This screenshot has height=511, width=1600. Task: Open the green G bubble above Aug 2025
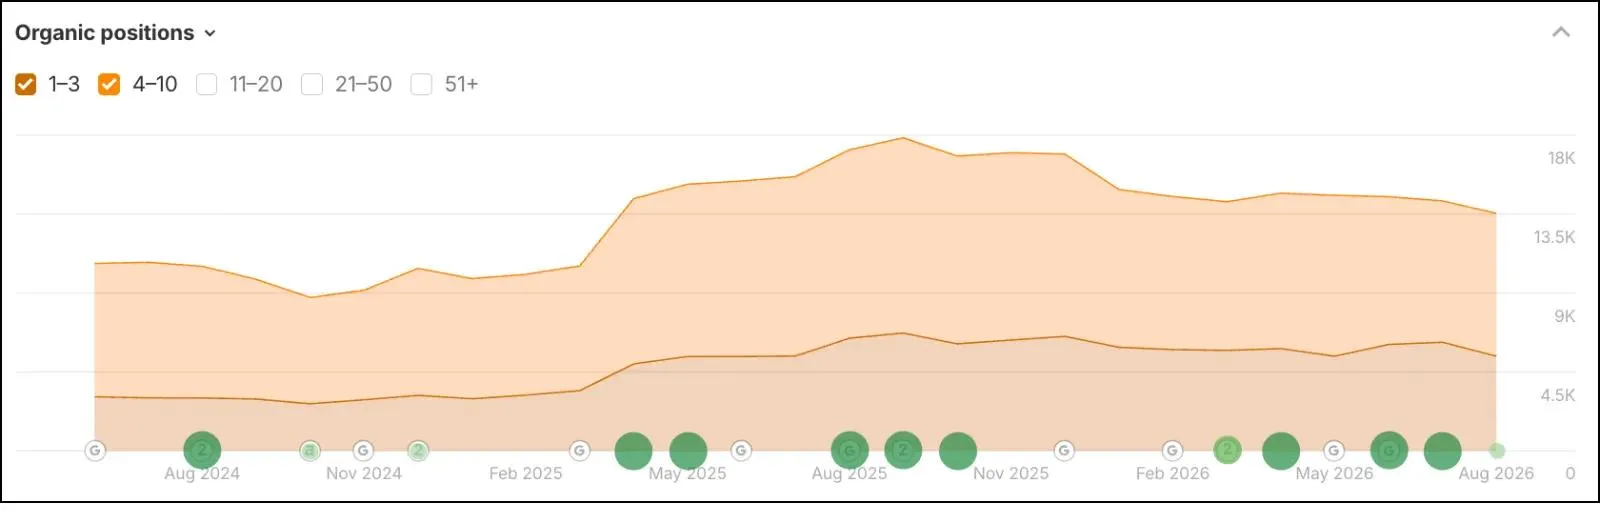point(850,451)
